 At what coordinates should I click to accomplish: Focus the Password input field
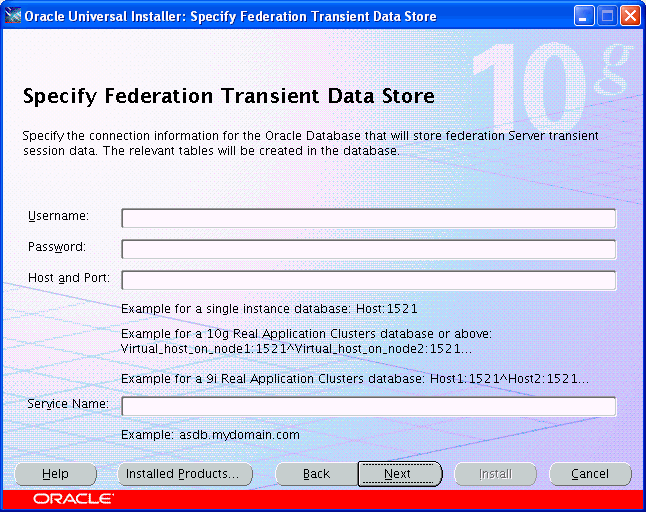[x=369, y=249]
